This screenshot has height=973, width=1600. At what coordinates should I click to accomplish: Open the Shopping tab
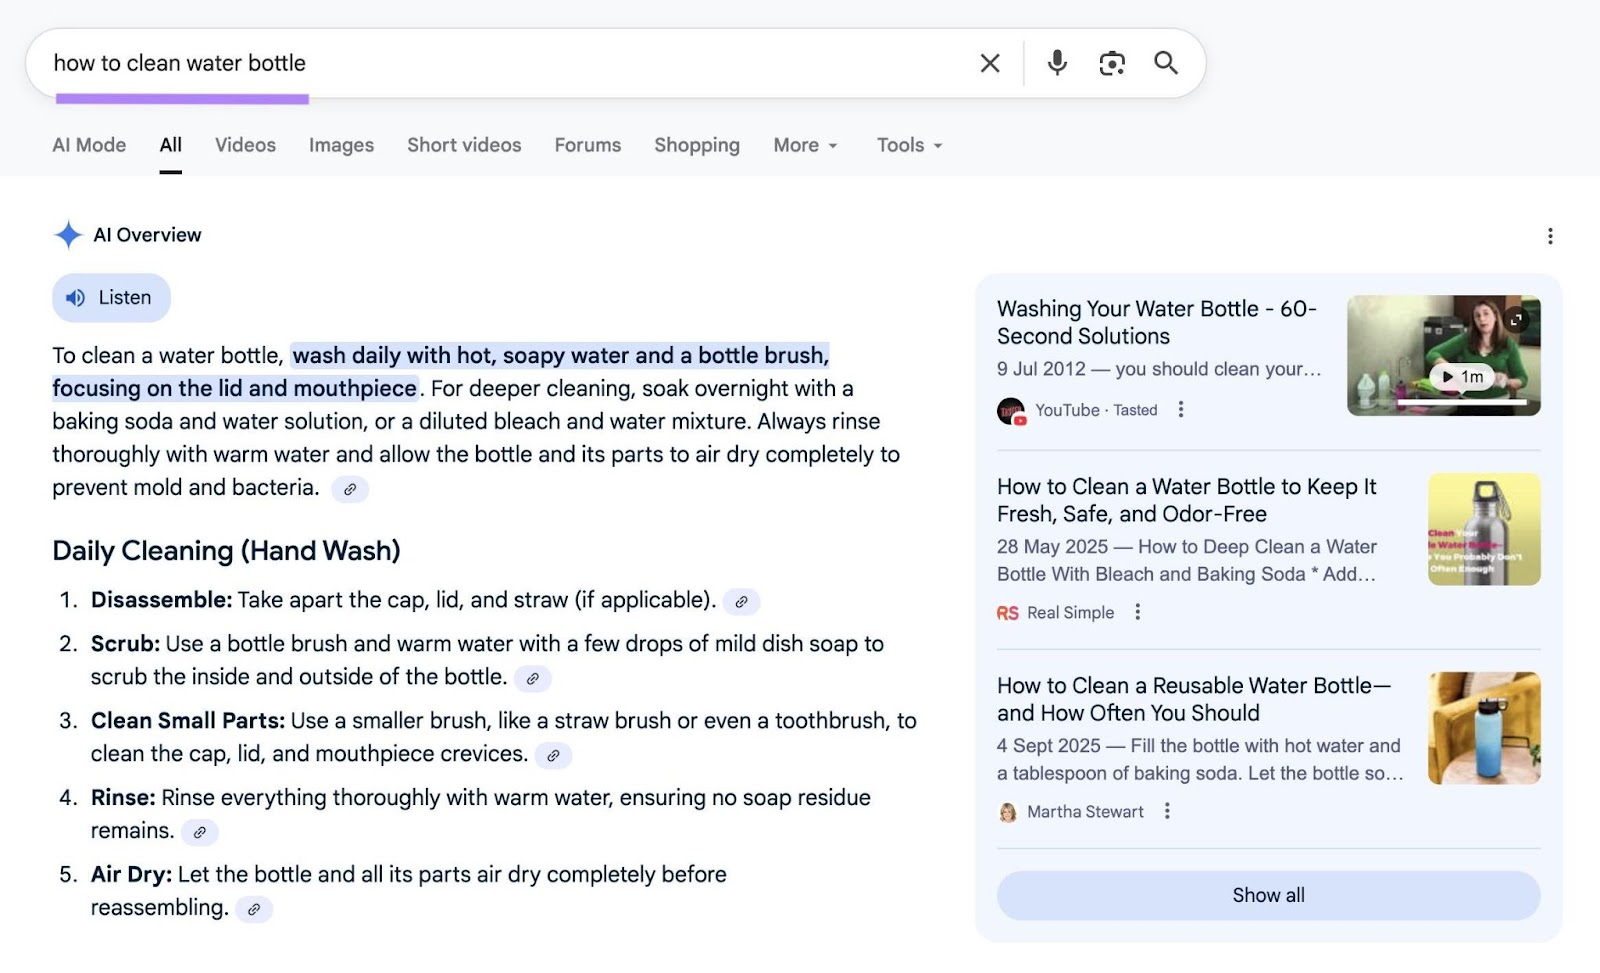(696, 145)
